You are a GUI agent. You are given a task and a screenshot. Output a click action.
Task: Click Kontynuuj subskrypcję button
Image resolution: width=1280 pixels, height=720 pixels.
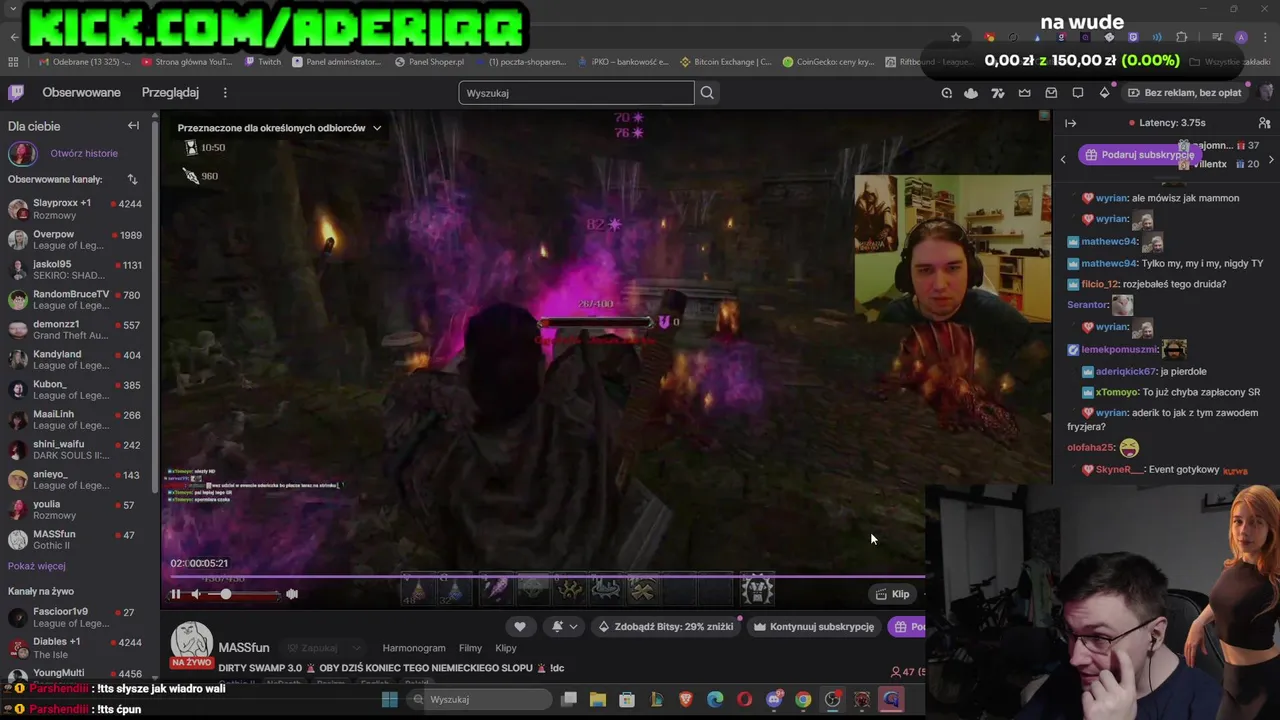coord(814,626)
